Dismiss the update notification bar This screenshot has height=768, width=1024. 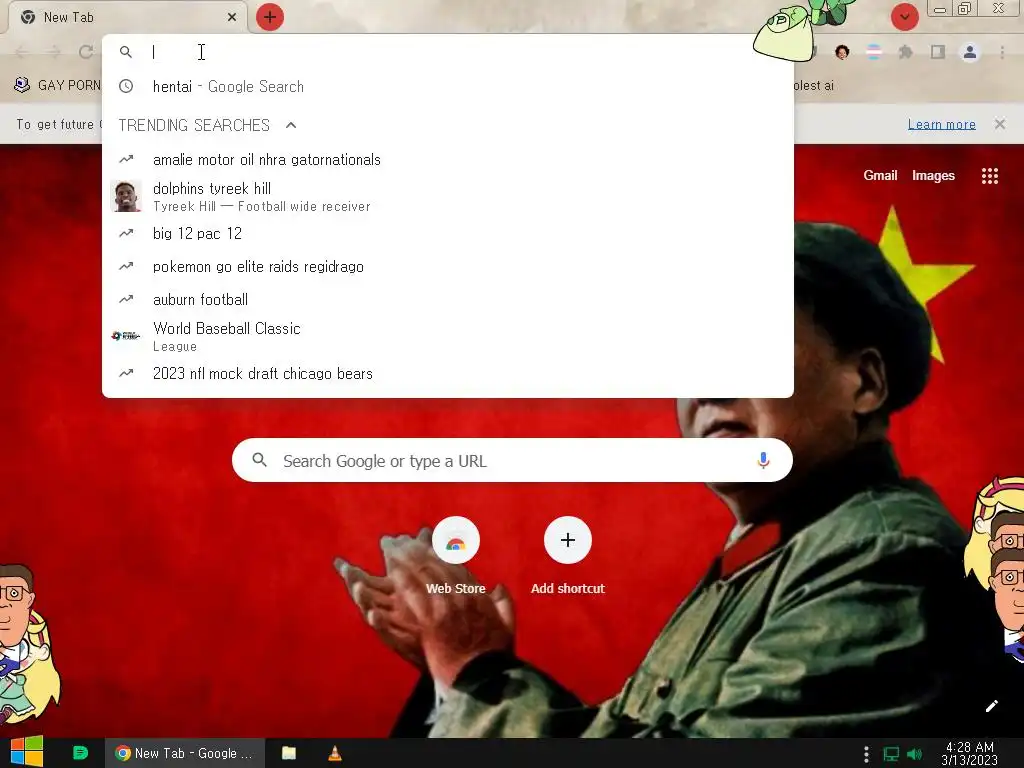(x=1000, y=124)
